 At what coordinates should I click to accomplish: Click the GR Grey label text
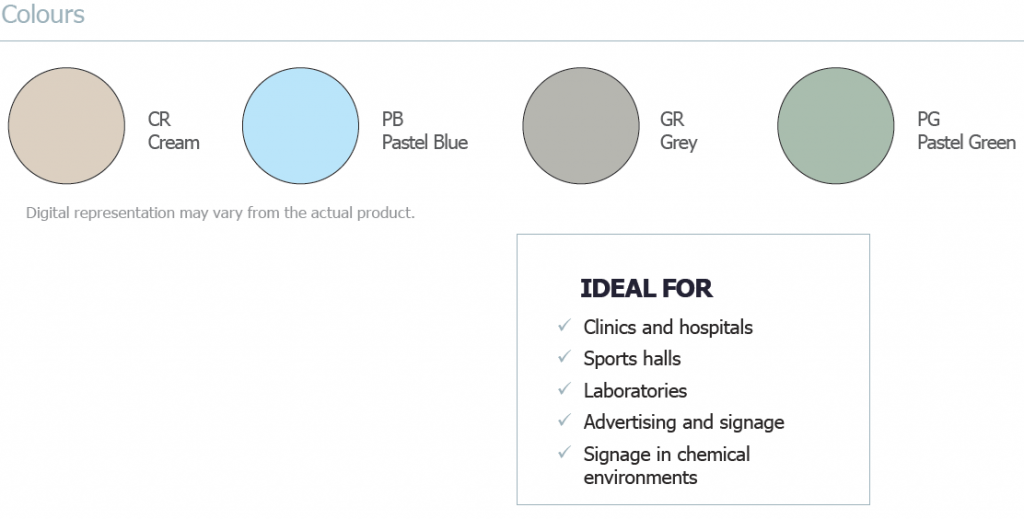[x=678, y=131]
